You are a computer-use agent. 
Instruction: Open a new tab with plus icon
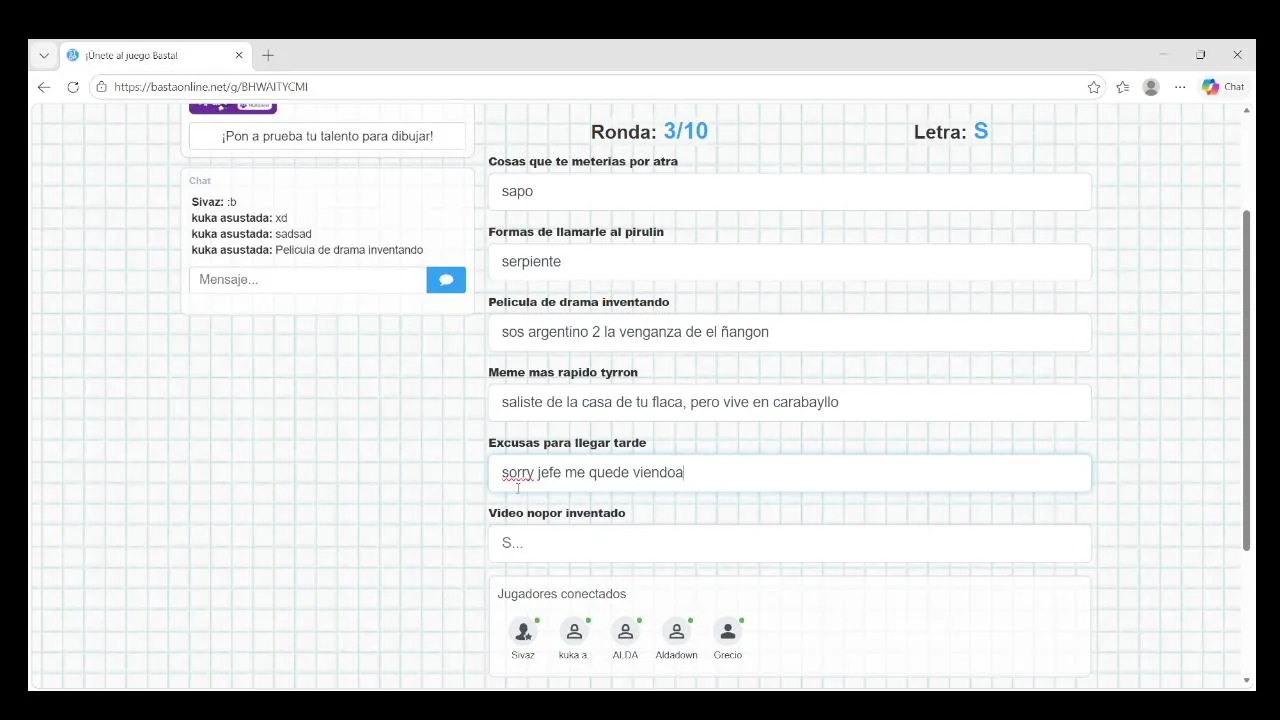coord(268,56)
